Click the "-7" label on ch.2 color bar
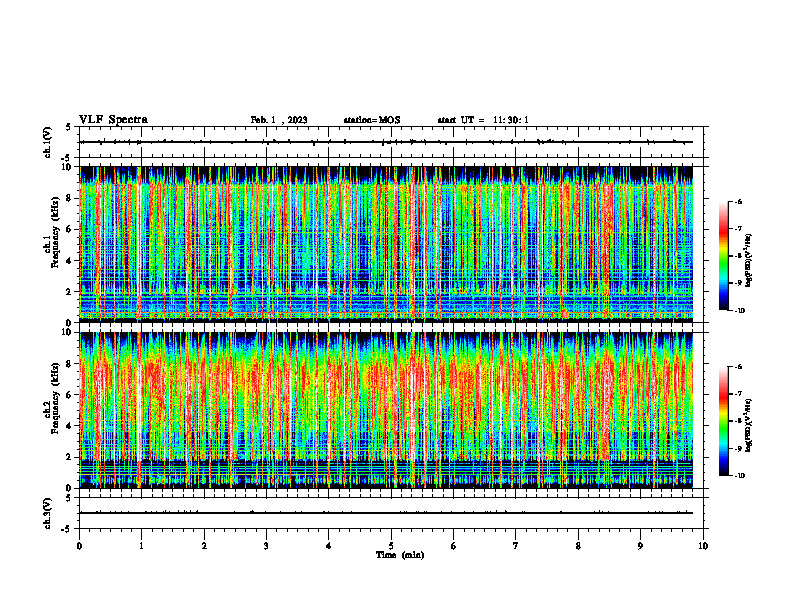Image resolution: width=792 pixels, height=612 pixels. [x=738, y=394]
